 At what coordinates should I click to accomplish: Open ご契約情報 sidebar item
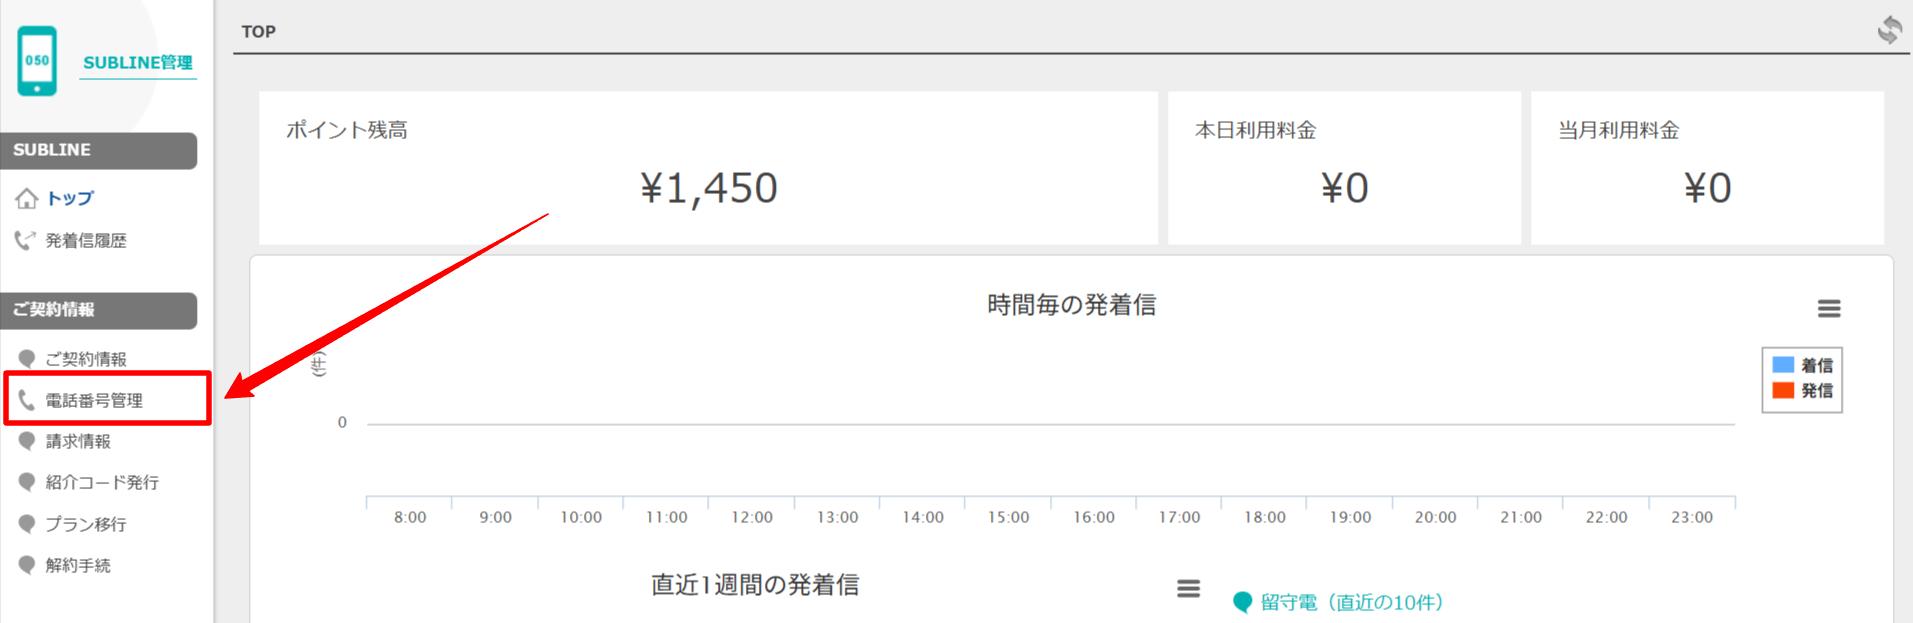click(86, 359)
